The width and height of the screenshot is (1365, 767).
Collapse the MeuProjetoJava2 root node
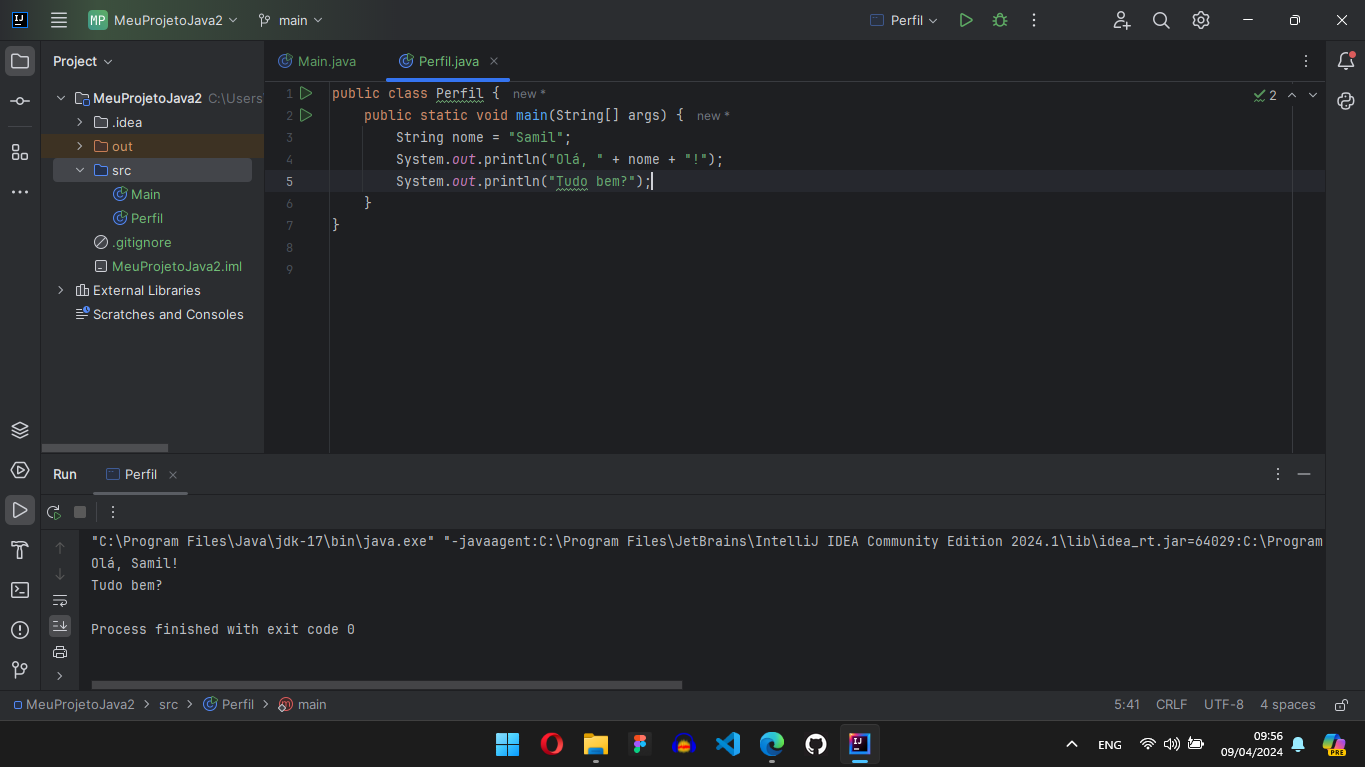(61, 98)
